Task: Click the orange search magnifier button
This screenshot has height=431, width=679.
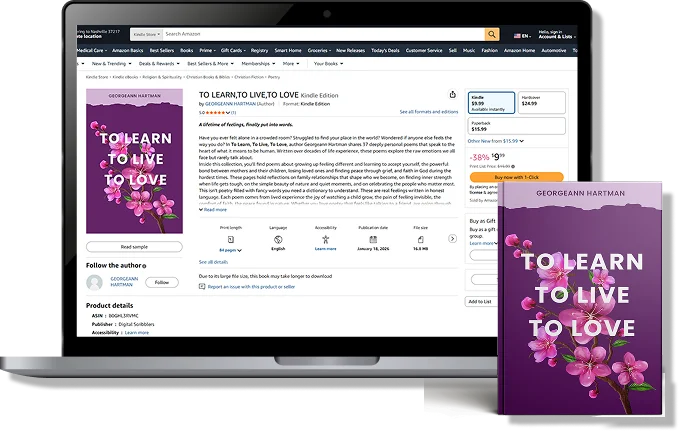Action: click(492, 34)
